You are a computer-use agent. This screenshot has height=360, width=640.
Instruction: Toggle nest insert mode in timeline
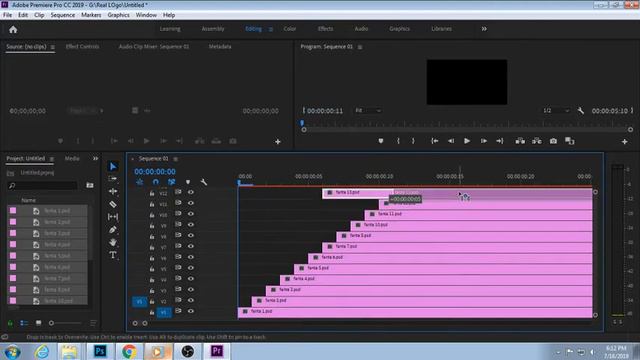click(x=140, y=182)
